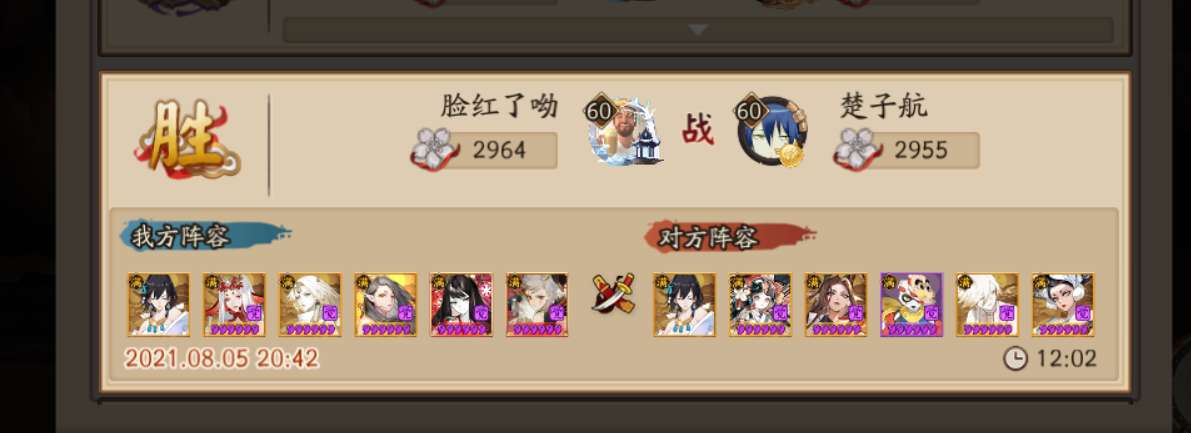Image resolution: width=1191 pixels, height=433 pixels.
Task: Expand the record with the down arrow
Action: click(698, 30)
